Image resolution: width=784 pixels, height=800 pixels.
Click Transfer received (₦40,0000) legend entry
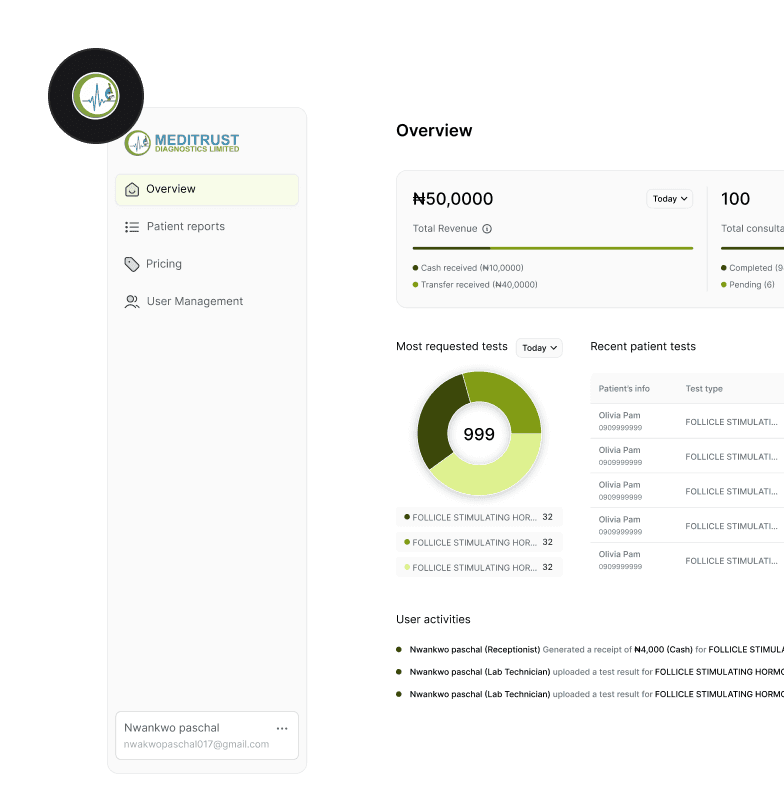pos(475,285)
